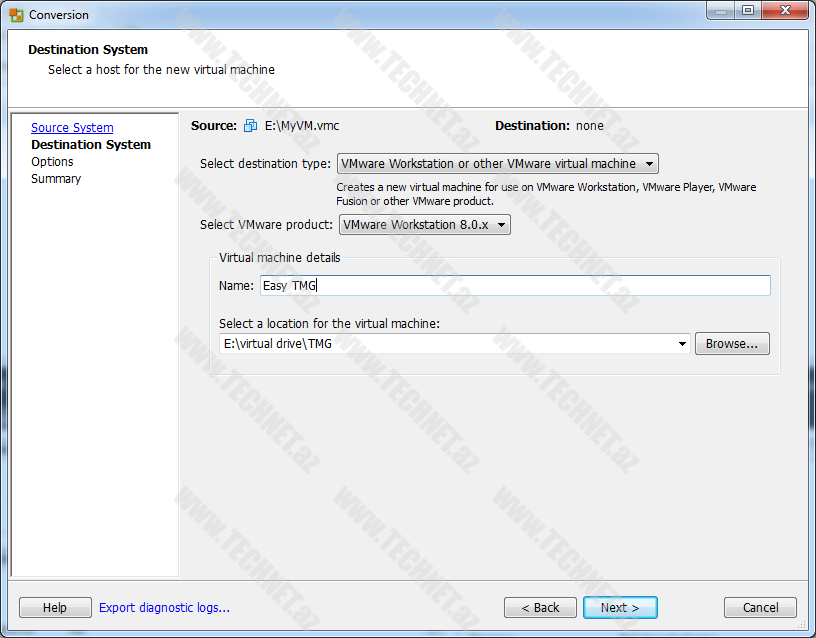The height and width of the screenshot is (638, 816).
Task: Minimize the Conversion window
Action: [722, 10]
